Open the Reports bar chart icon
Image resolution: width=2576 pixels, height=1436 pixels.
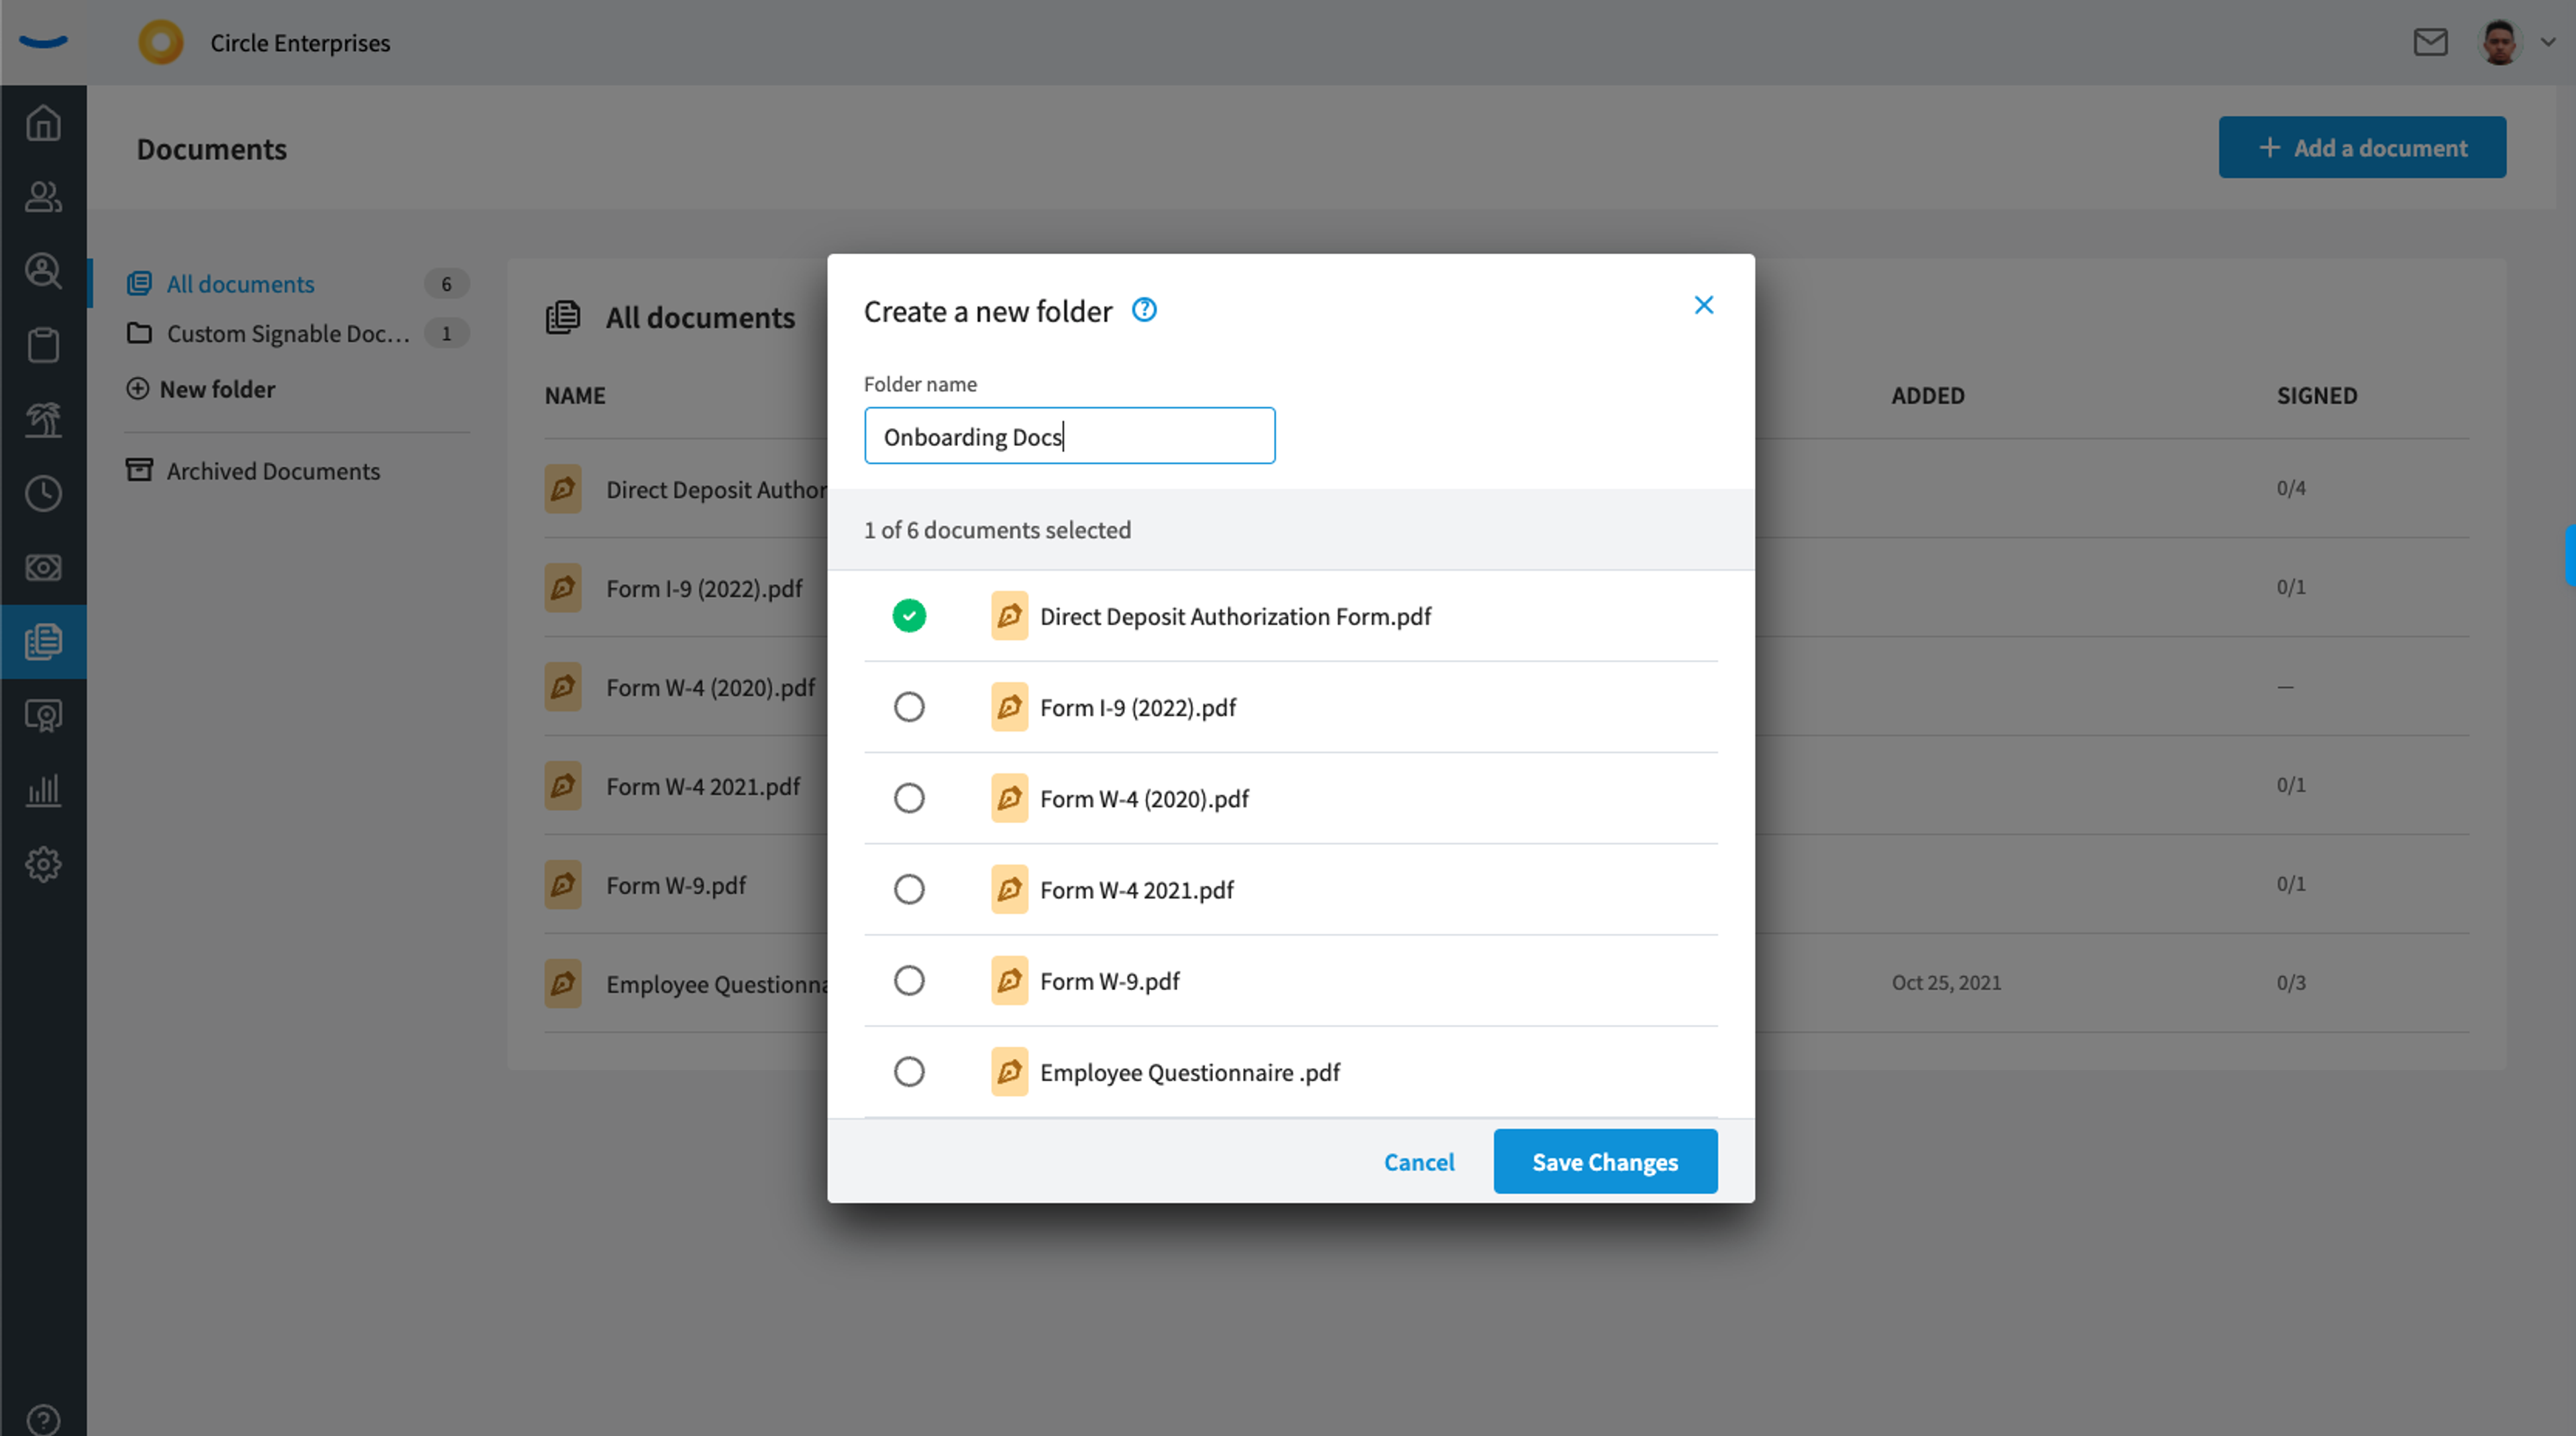click(x=43, y=790)
